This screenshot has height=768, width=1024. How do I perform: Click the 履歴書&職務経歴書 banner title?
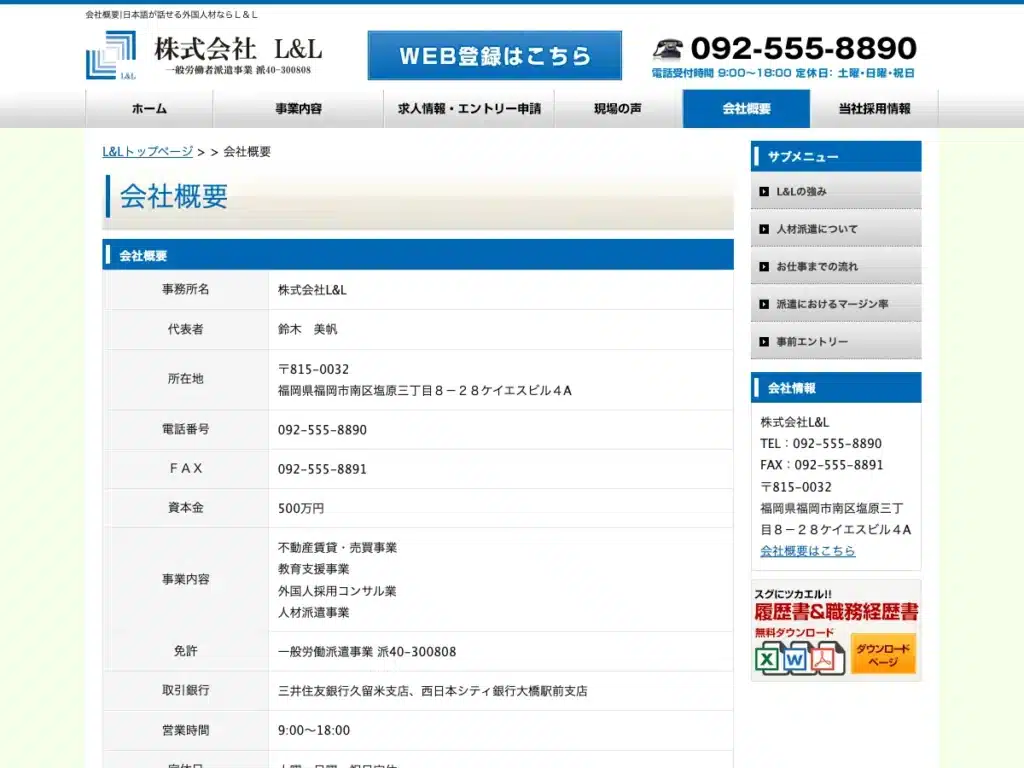tap(836, 612)
